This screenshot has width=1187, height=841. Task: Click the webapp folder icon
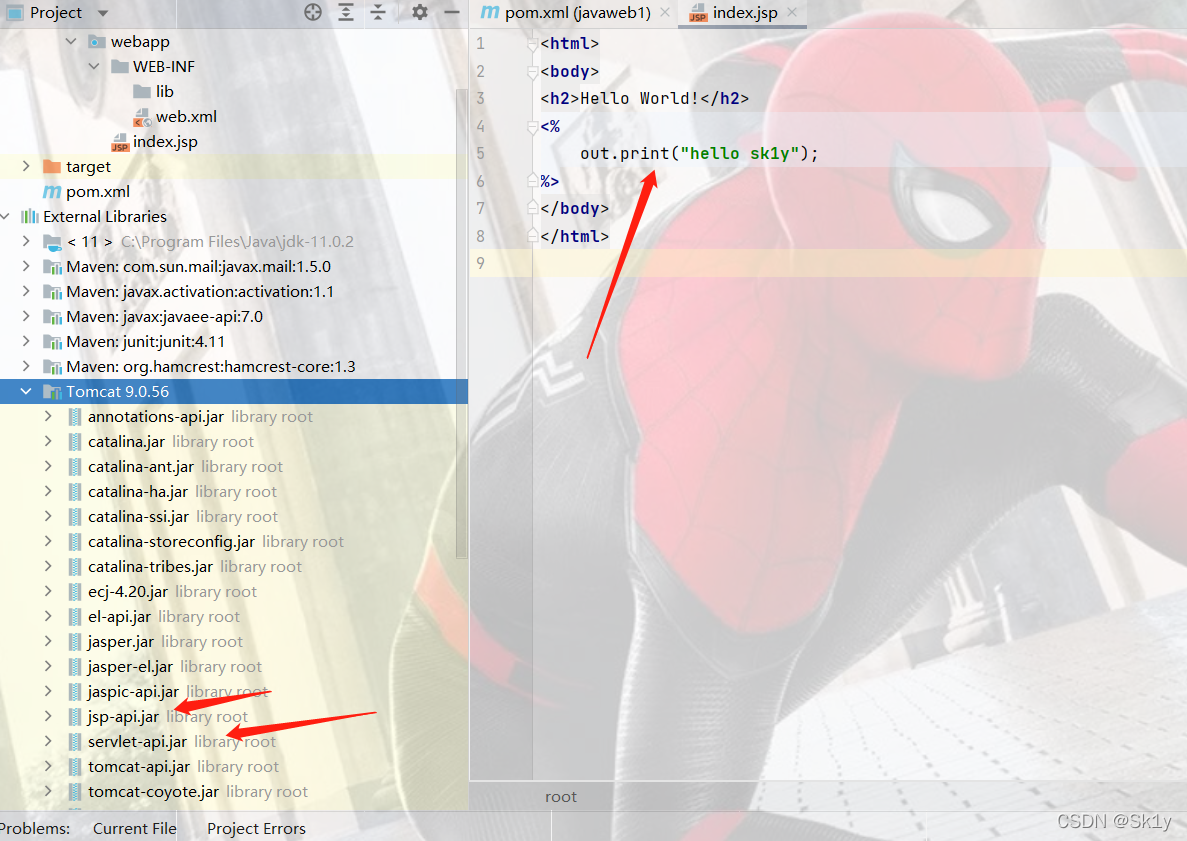click(x=97, y=42)
